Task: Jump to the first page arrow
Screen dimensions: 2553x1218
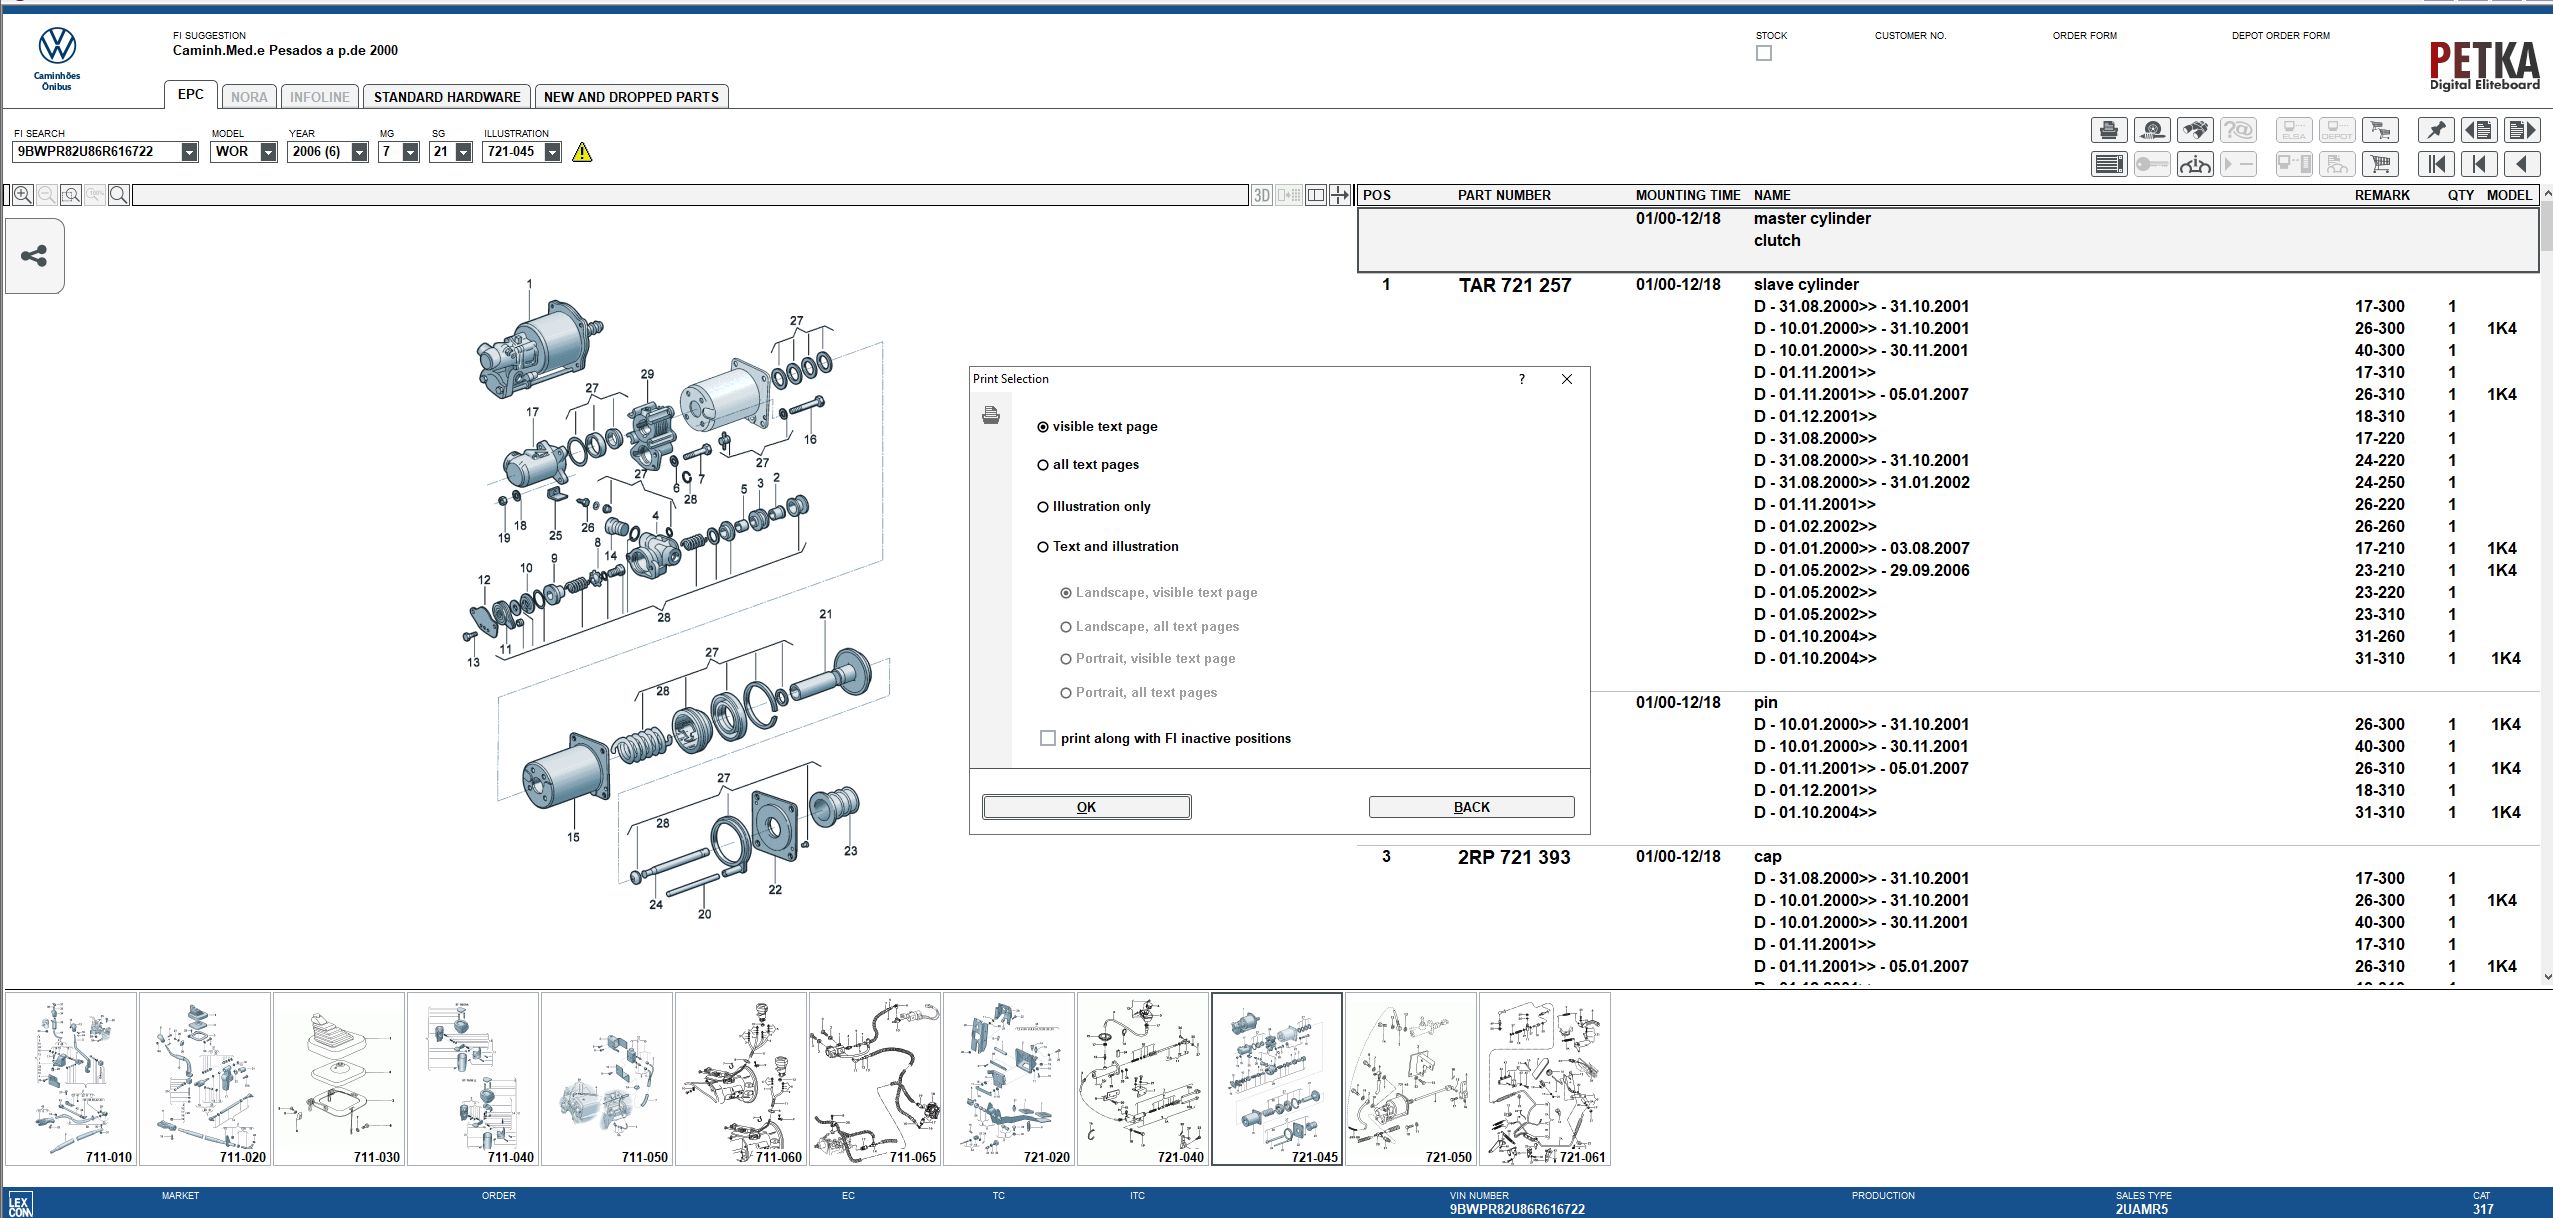Action: pyautogui.click(x=2436, y=164)
